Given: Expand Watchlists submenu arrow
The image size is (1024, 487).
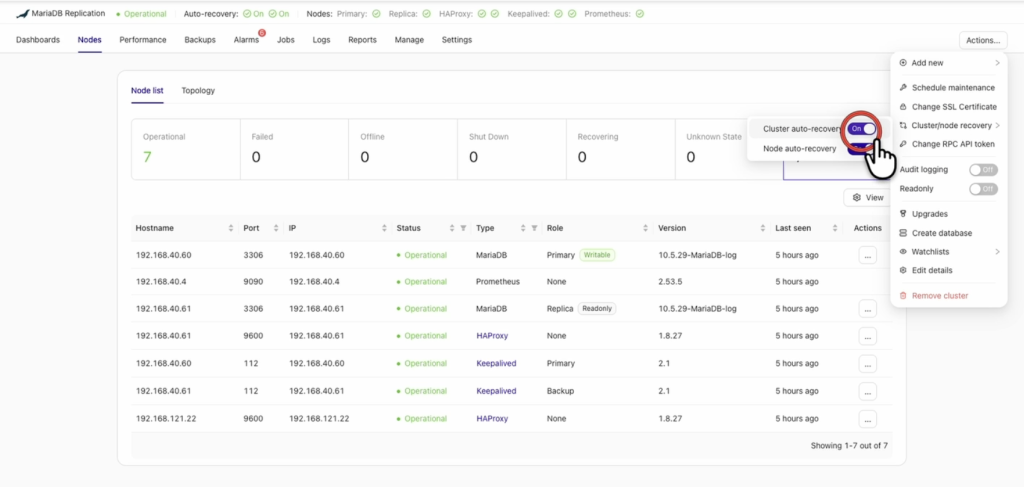Looking at the screenshot, I should 997,252.
